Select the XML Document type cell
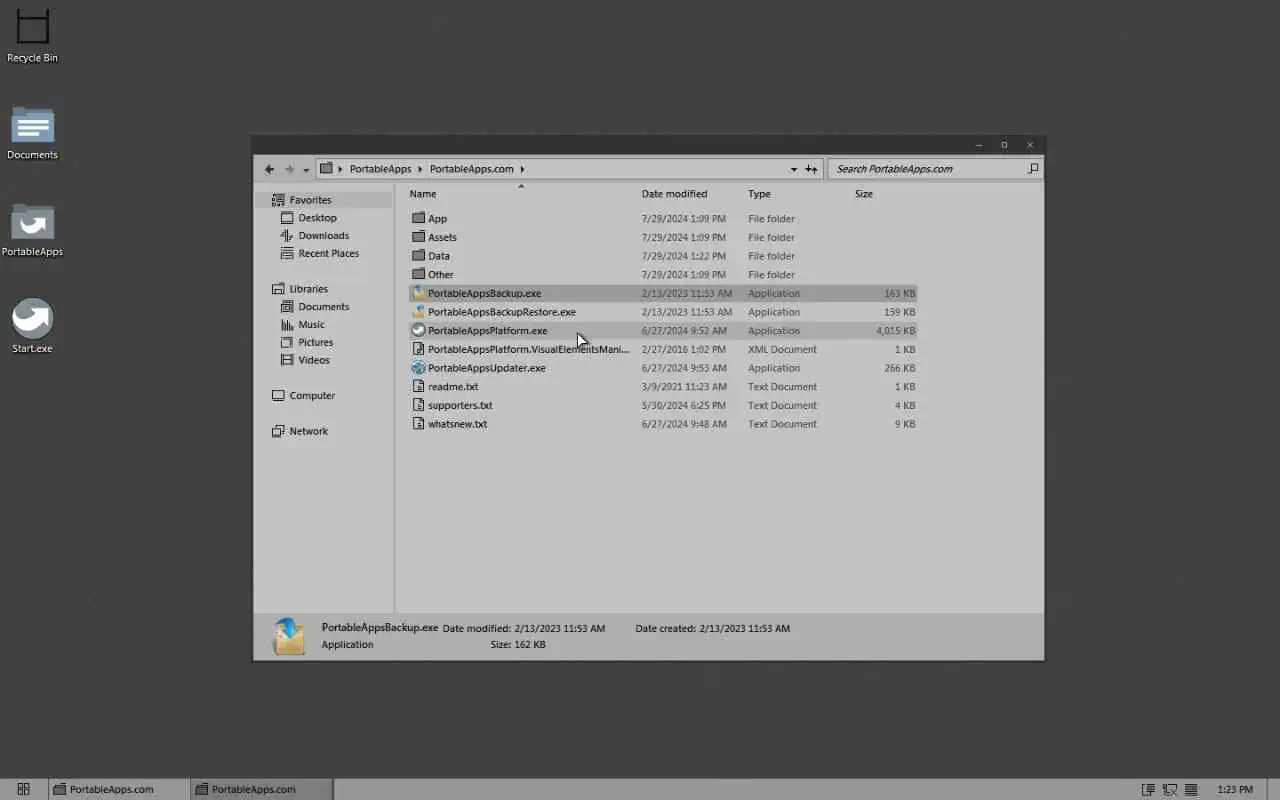Screen dimensions: 1280x800 coord(782,350)
